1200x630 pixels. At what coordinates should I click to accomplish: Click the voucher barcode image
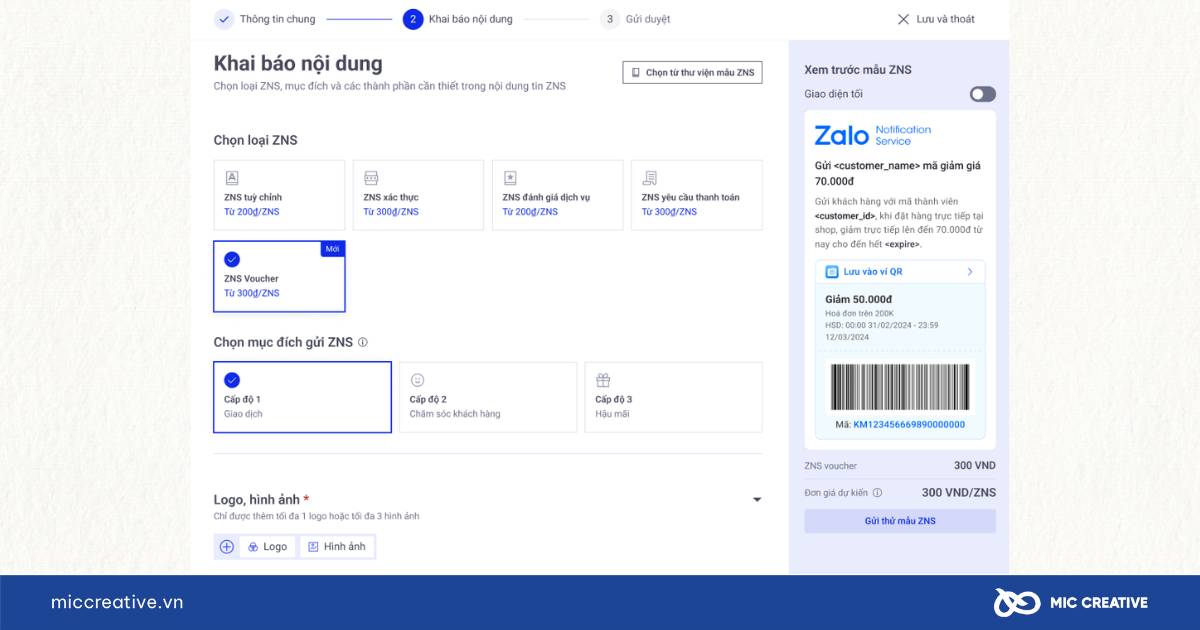900,386
